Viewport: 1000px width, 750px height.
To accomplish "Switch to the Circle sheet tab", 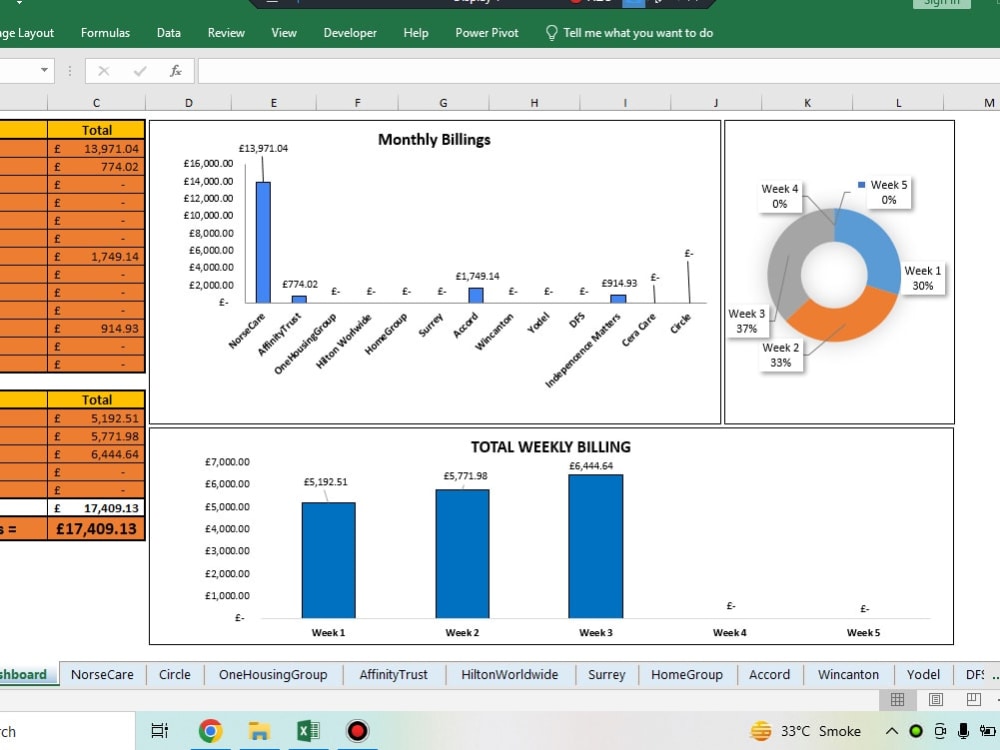I will pos(175,675).
